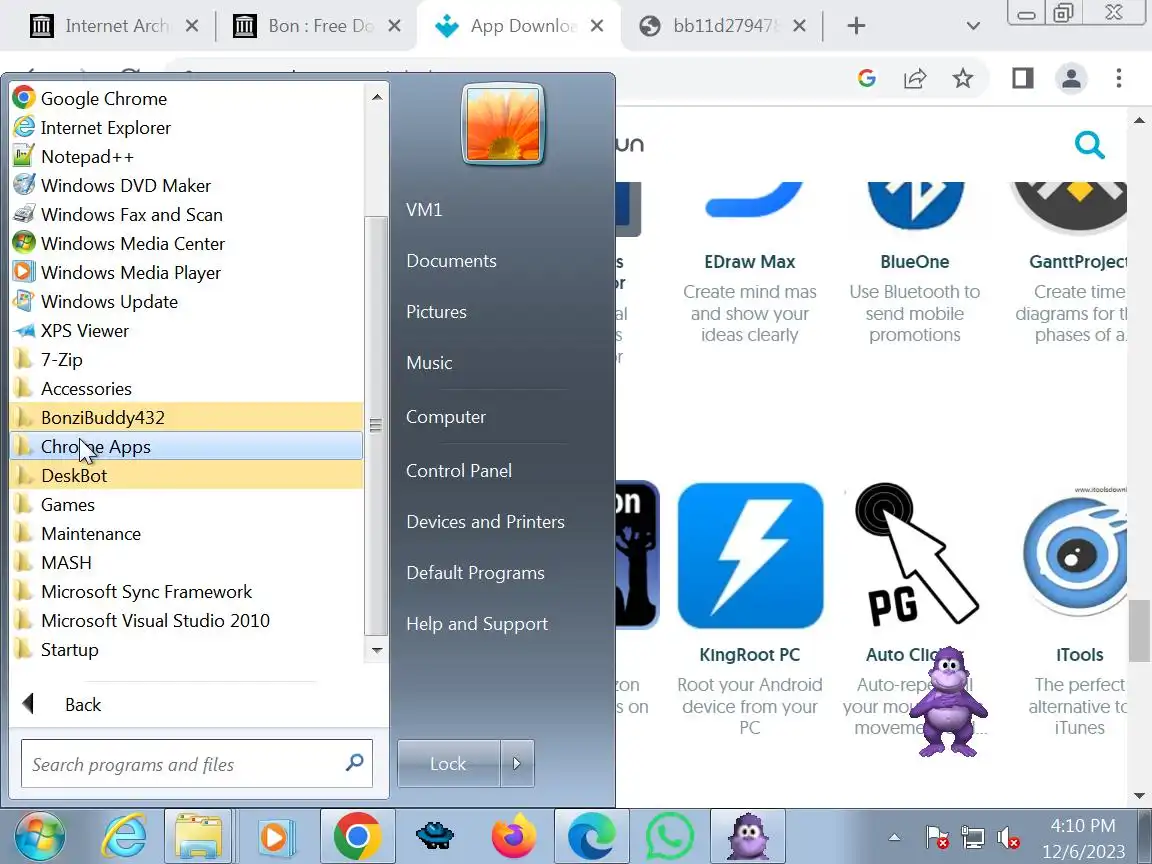Image resolution: width=1152 pixels, height=864 pixels.
Task: Open the Startup folder
Action: click(187, 649)
